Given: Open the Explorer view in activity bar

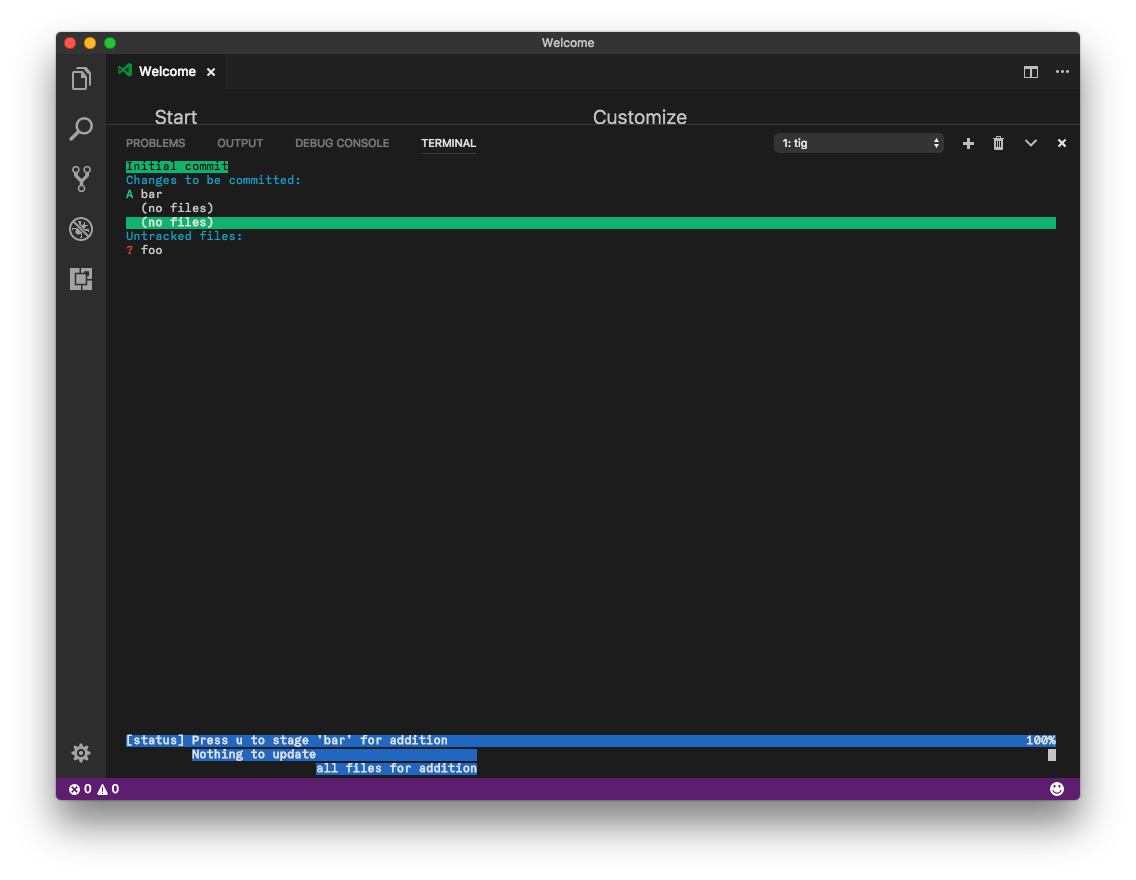Looking at the screenshot, I should point(81,78).
